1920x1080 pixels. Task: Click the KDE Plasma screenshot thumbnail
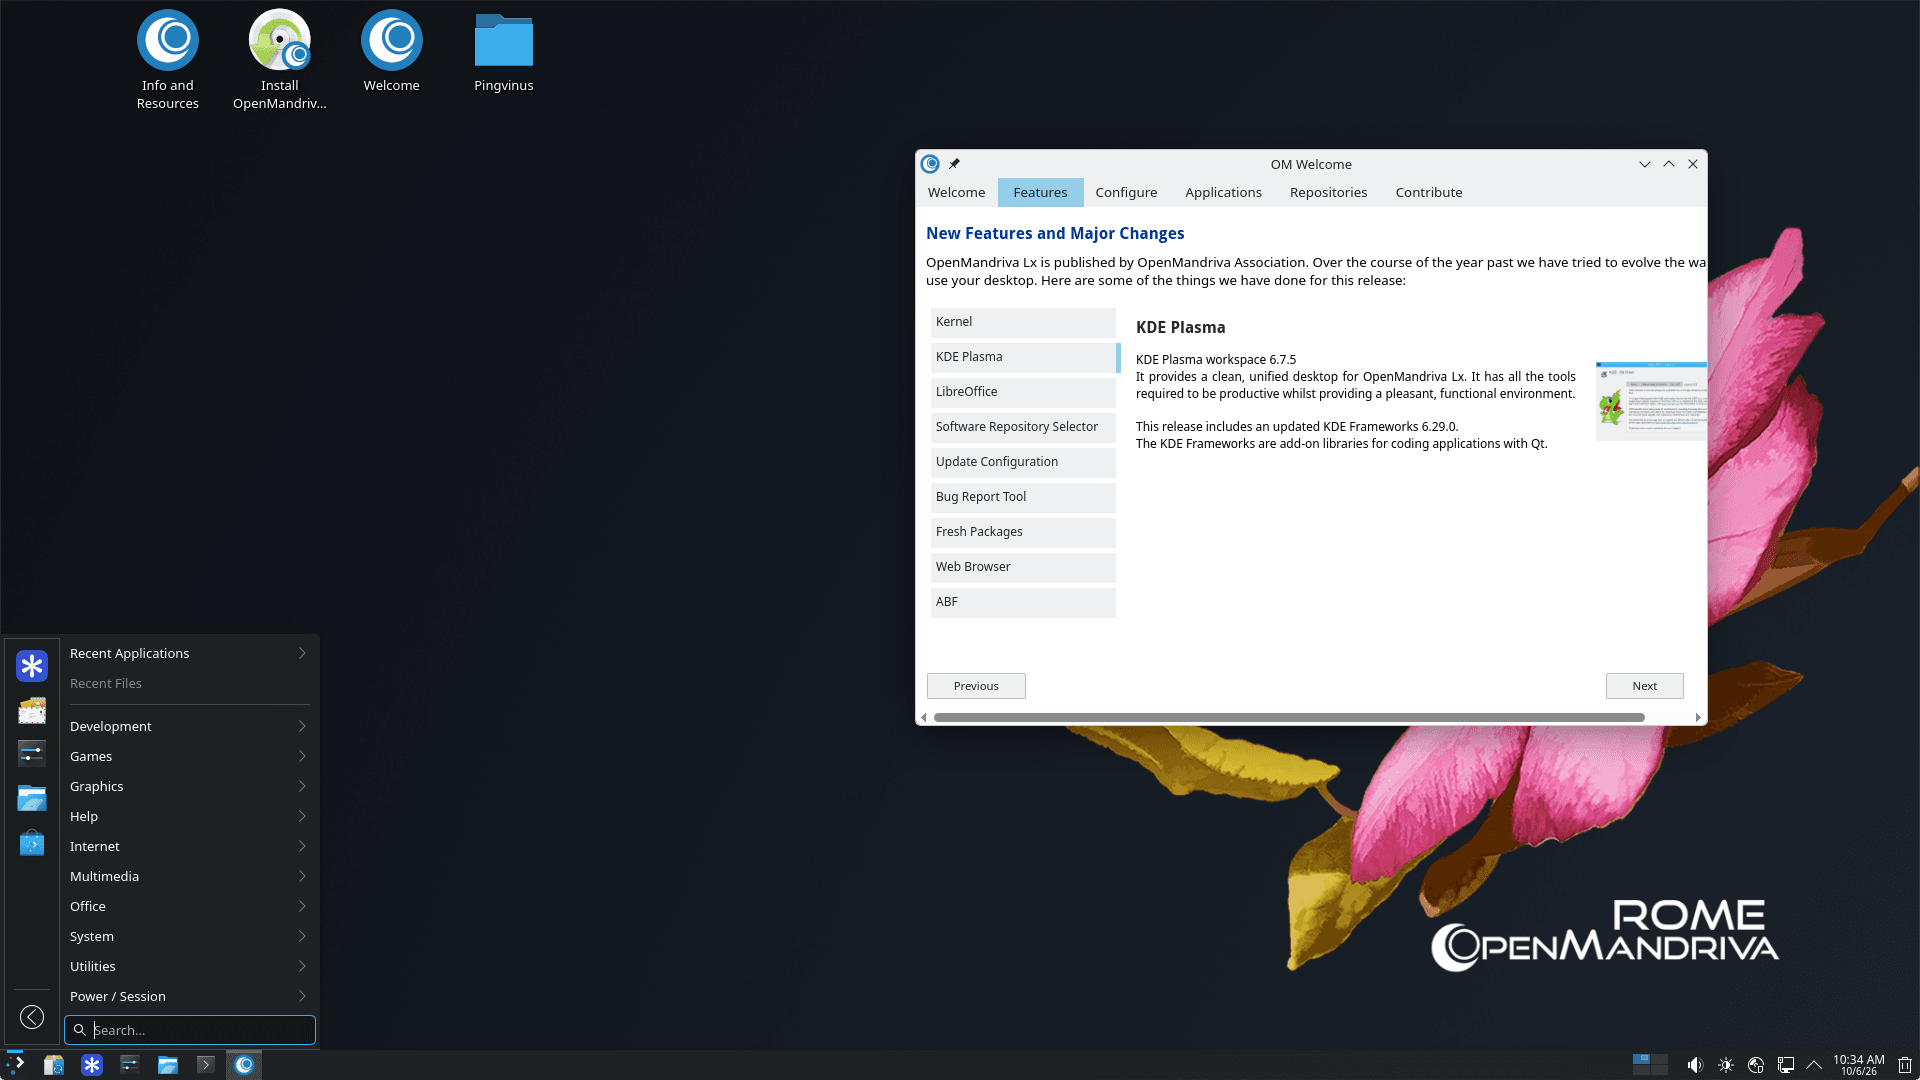point(1651,401)
